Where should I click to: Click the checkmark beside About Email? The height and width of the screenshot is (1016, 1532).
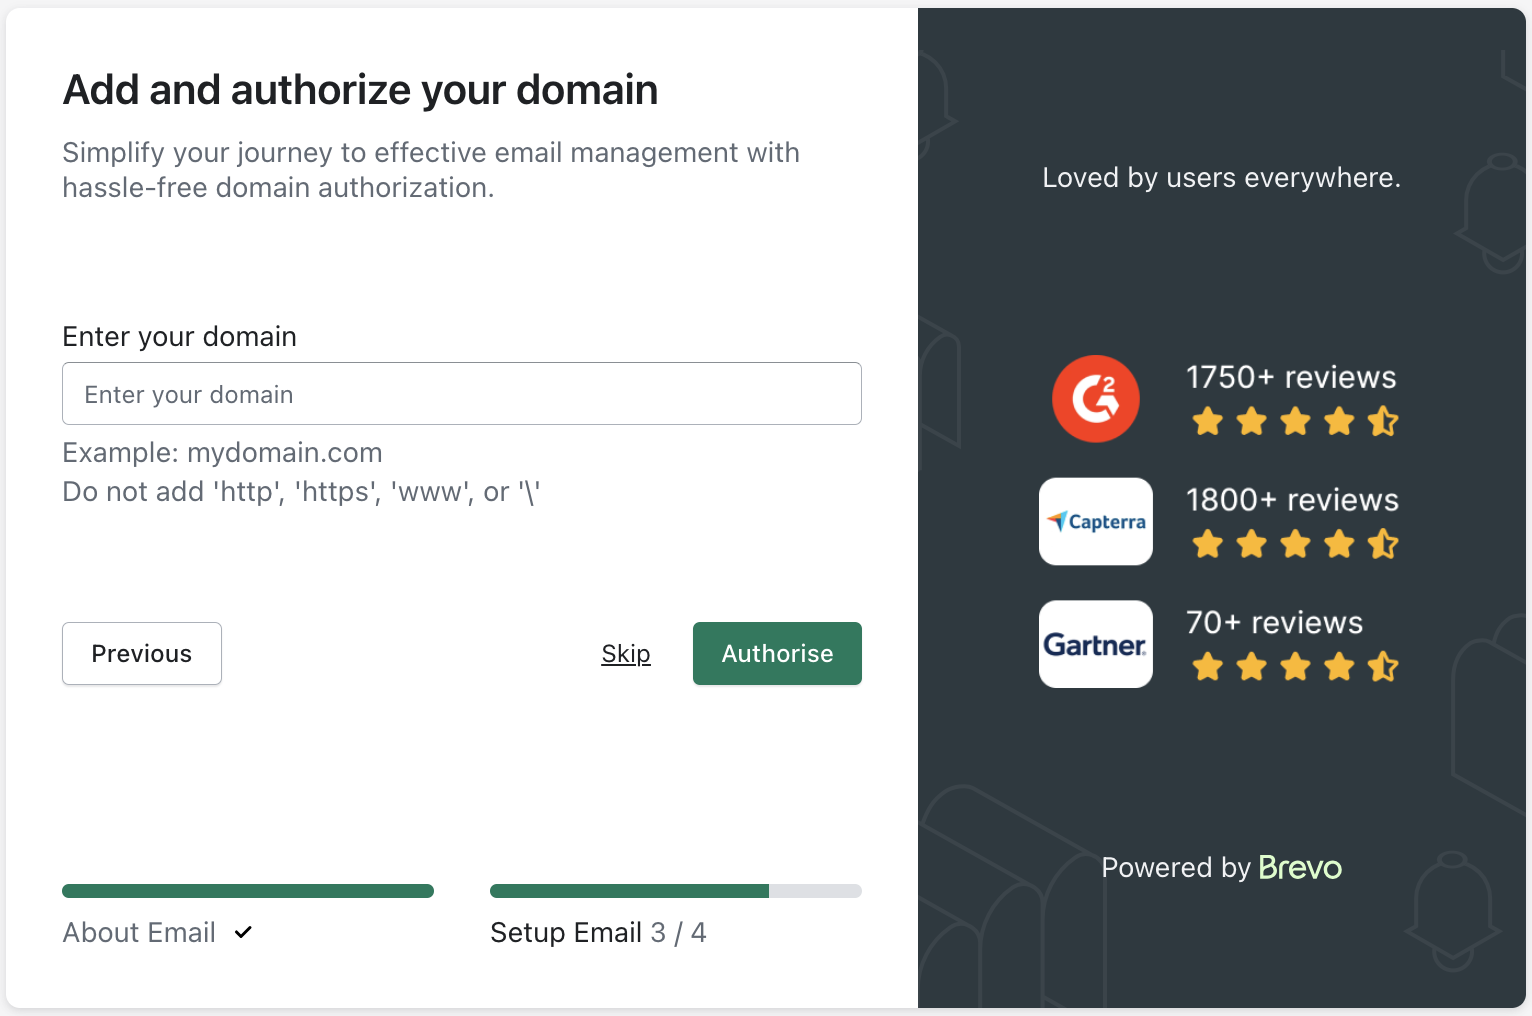click(x=242, y=932)
